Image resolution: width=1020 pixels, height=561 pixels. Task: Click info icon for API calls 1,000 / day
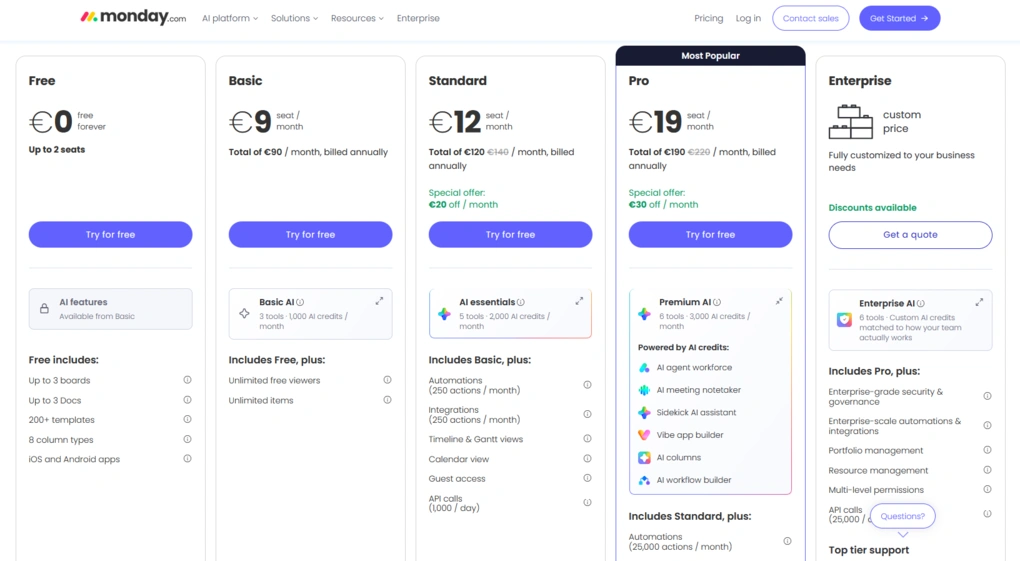point(587,502)
